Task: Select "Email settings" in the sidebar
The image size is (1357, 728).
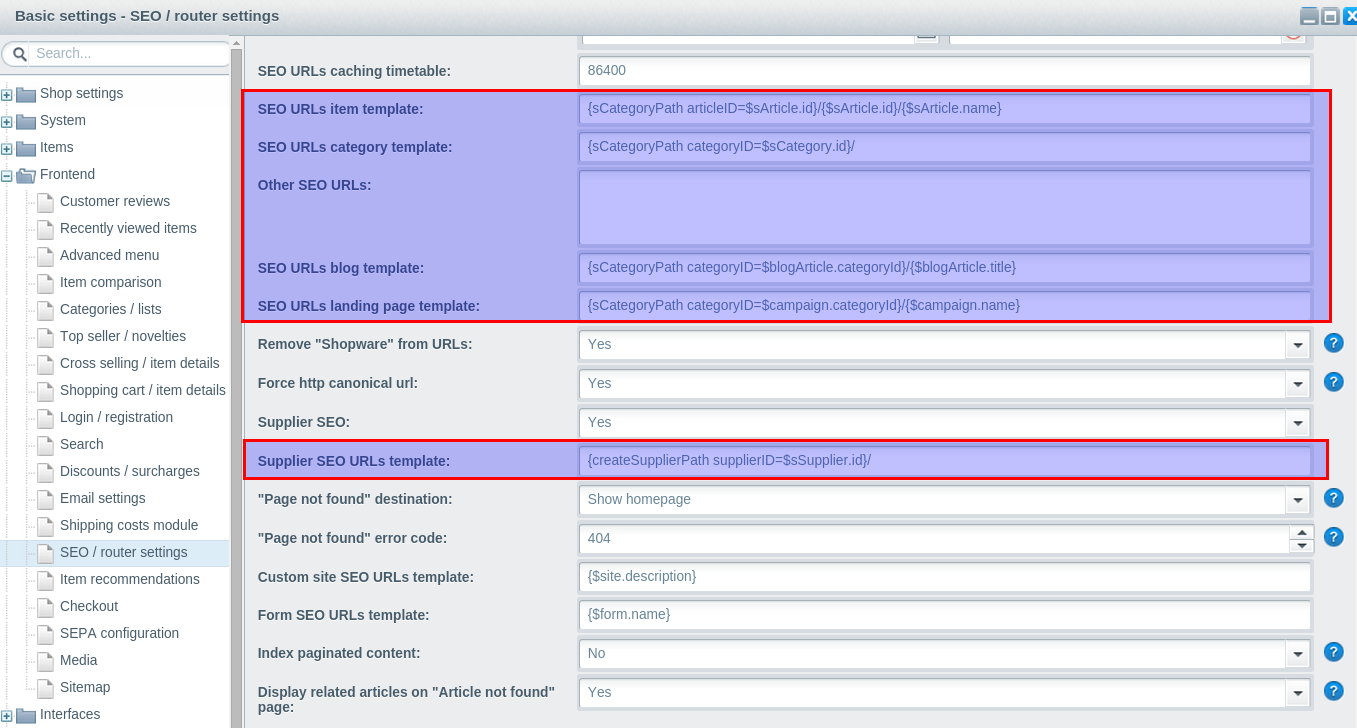Action: pyautogui.click(x=104, y=498)
